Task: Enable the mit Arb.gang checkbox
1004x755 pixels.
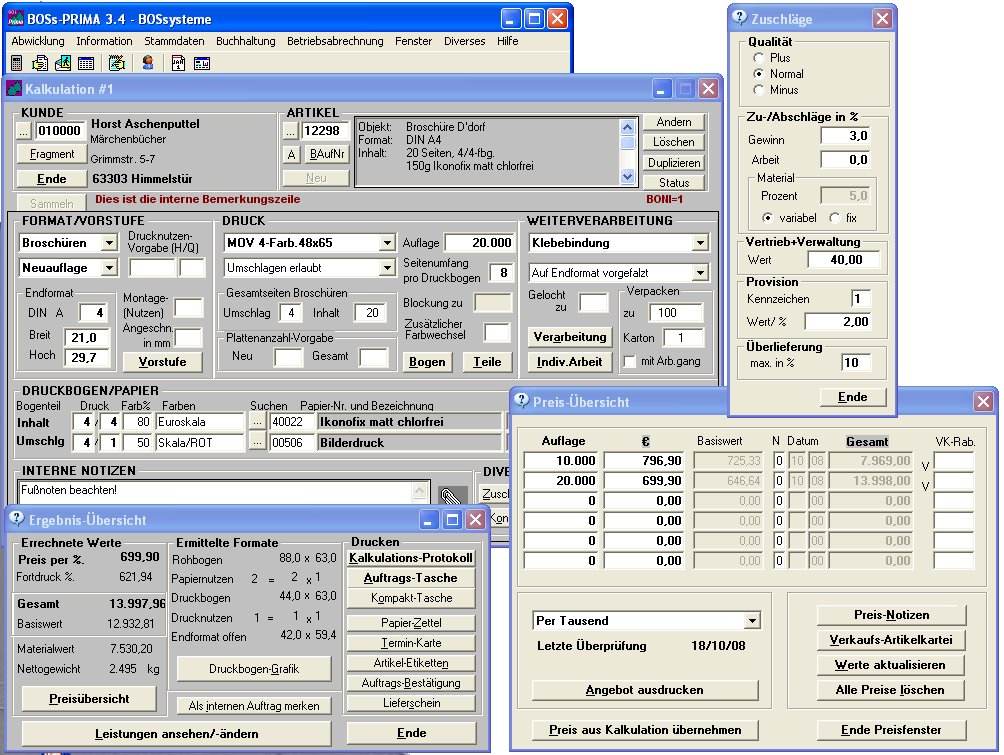Action: [x=630, y=362]
